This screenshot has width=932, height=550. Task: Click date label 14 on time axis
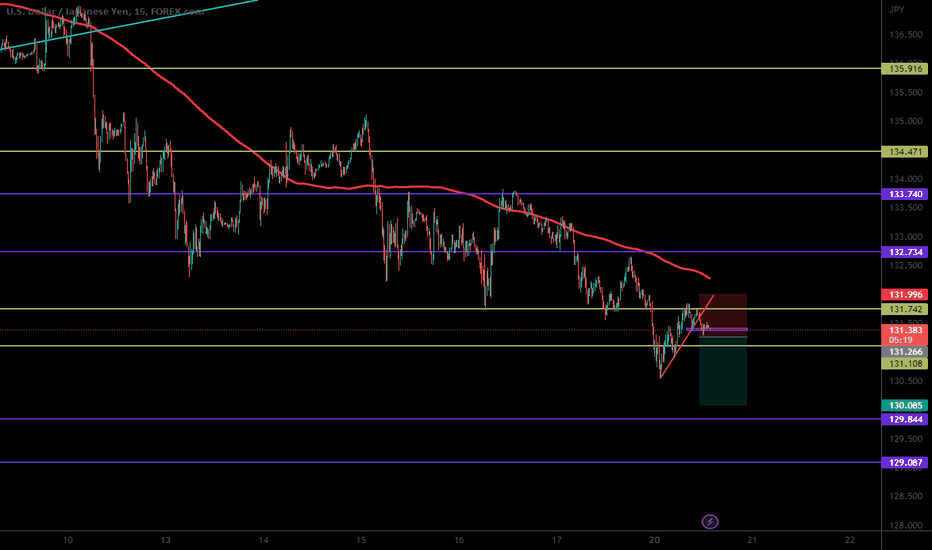tap(263, 540)
